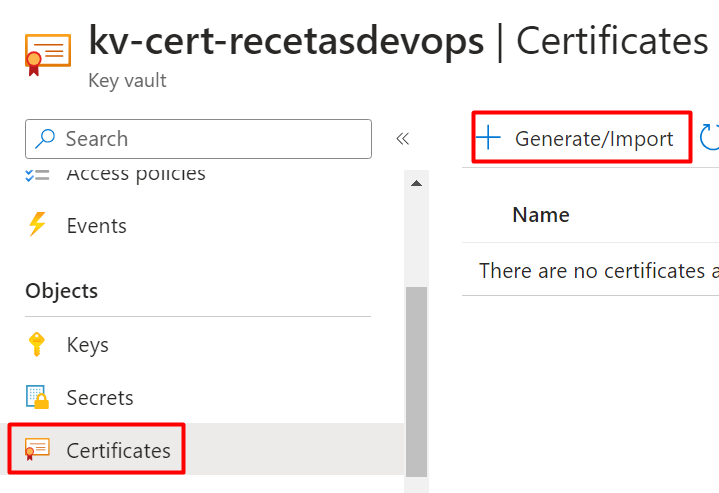The image size is (719, 493).
Task: Click the Name column header
Action: [x=541, y=215]
